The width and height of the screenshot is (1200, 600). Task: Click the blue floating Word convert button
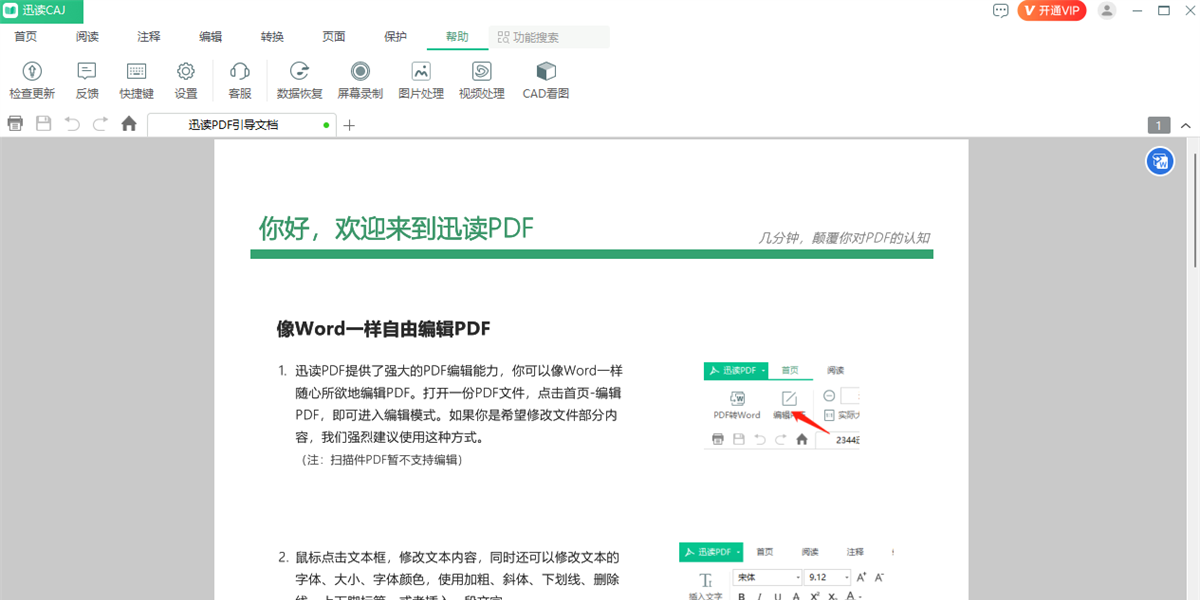pyautogui.click(x=1160, y=162)
